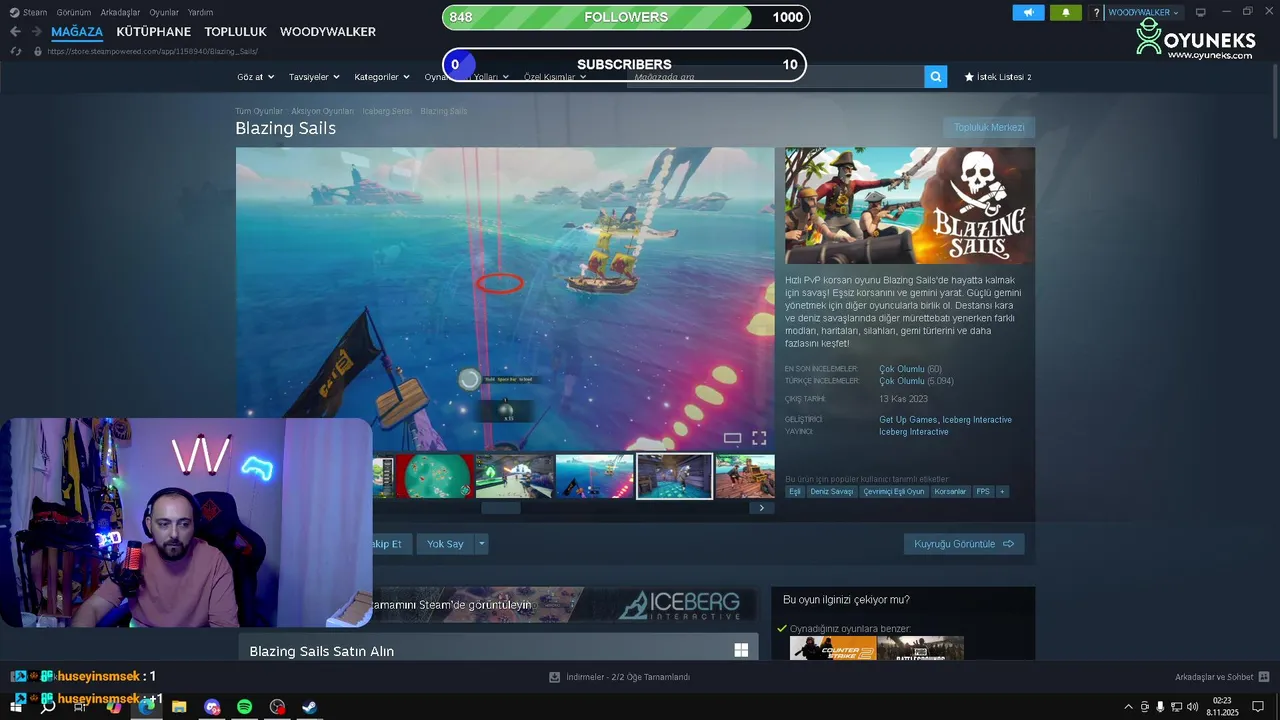Viewport: 1280px width, 720px height.
Task: Select the Korsanlar tag
Action: pyautogui.click(x=950, y=491)
